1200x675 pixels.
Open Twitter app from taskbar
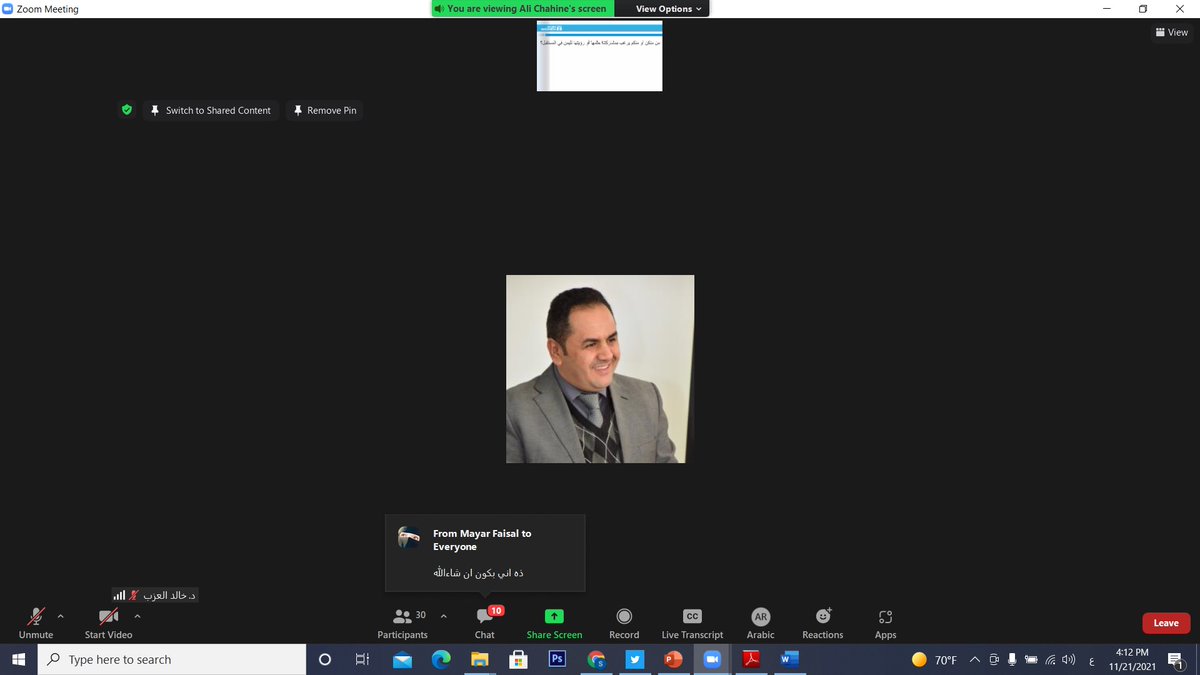[634, 659]
